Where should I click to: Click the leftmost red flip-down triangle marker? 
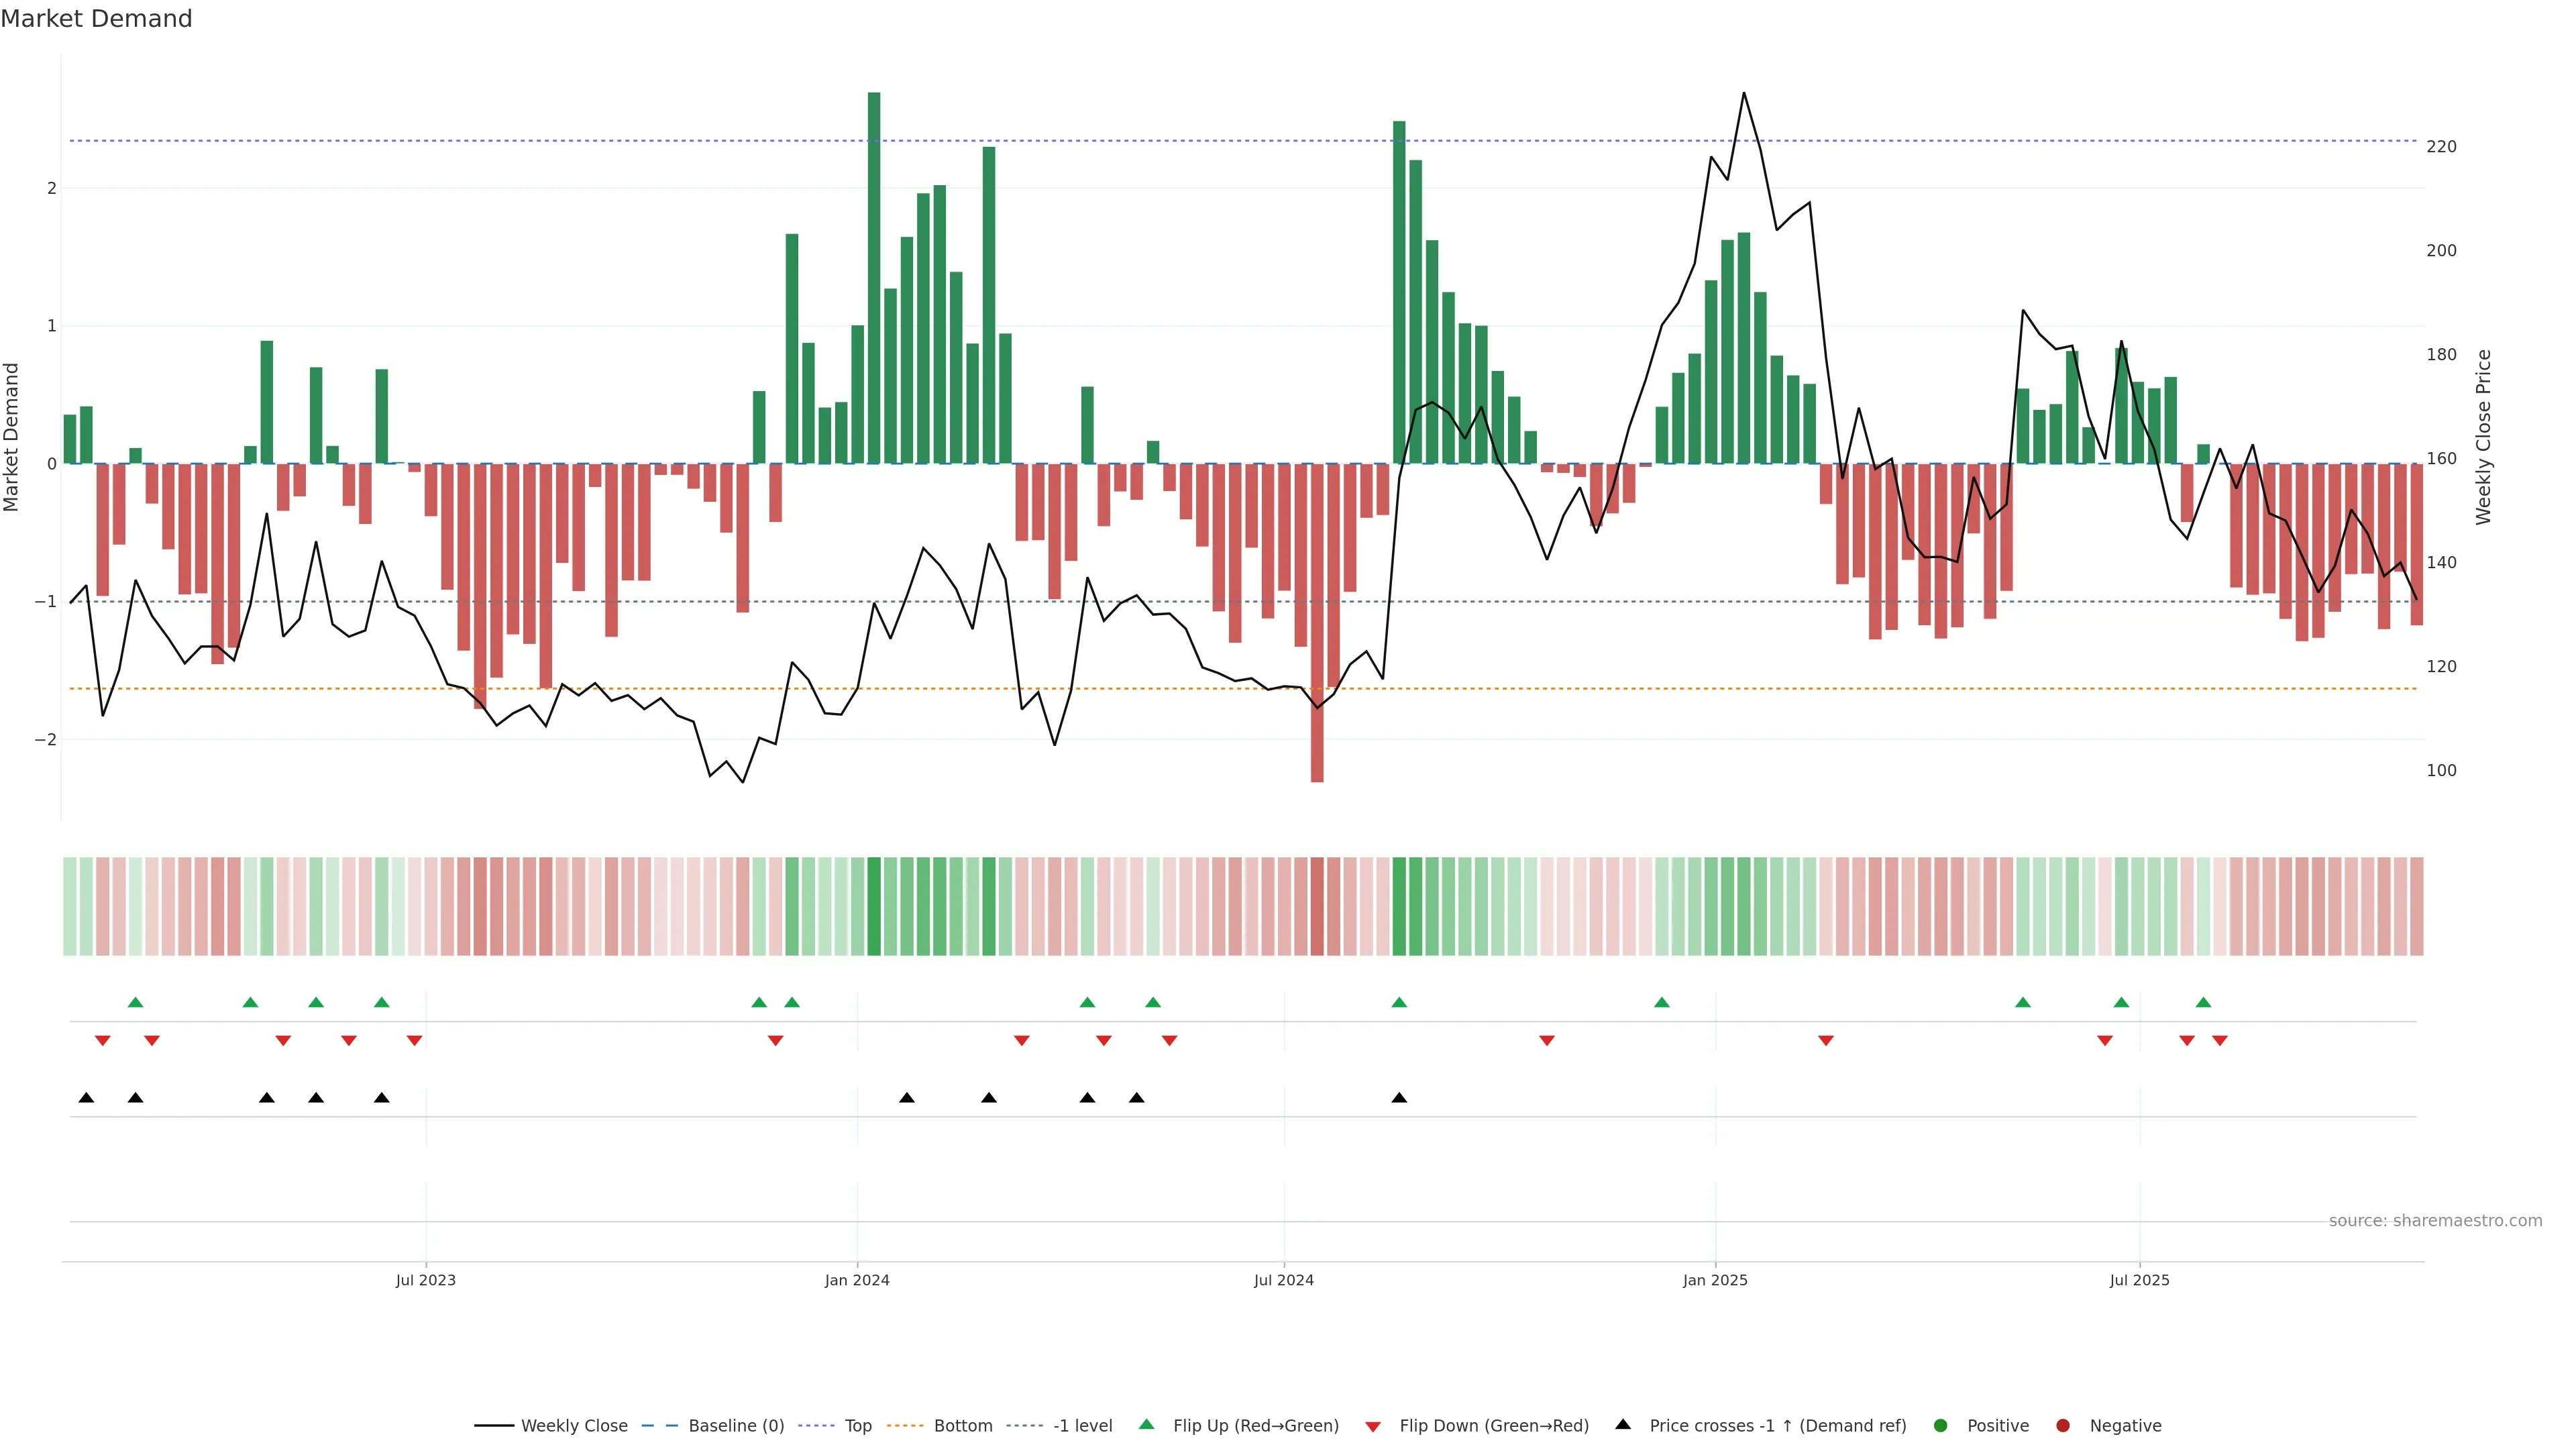click(x=102, y=1041)
